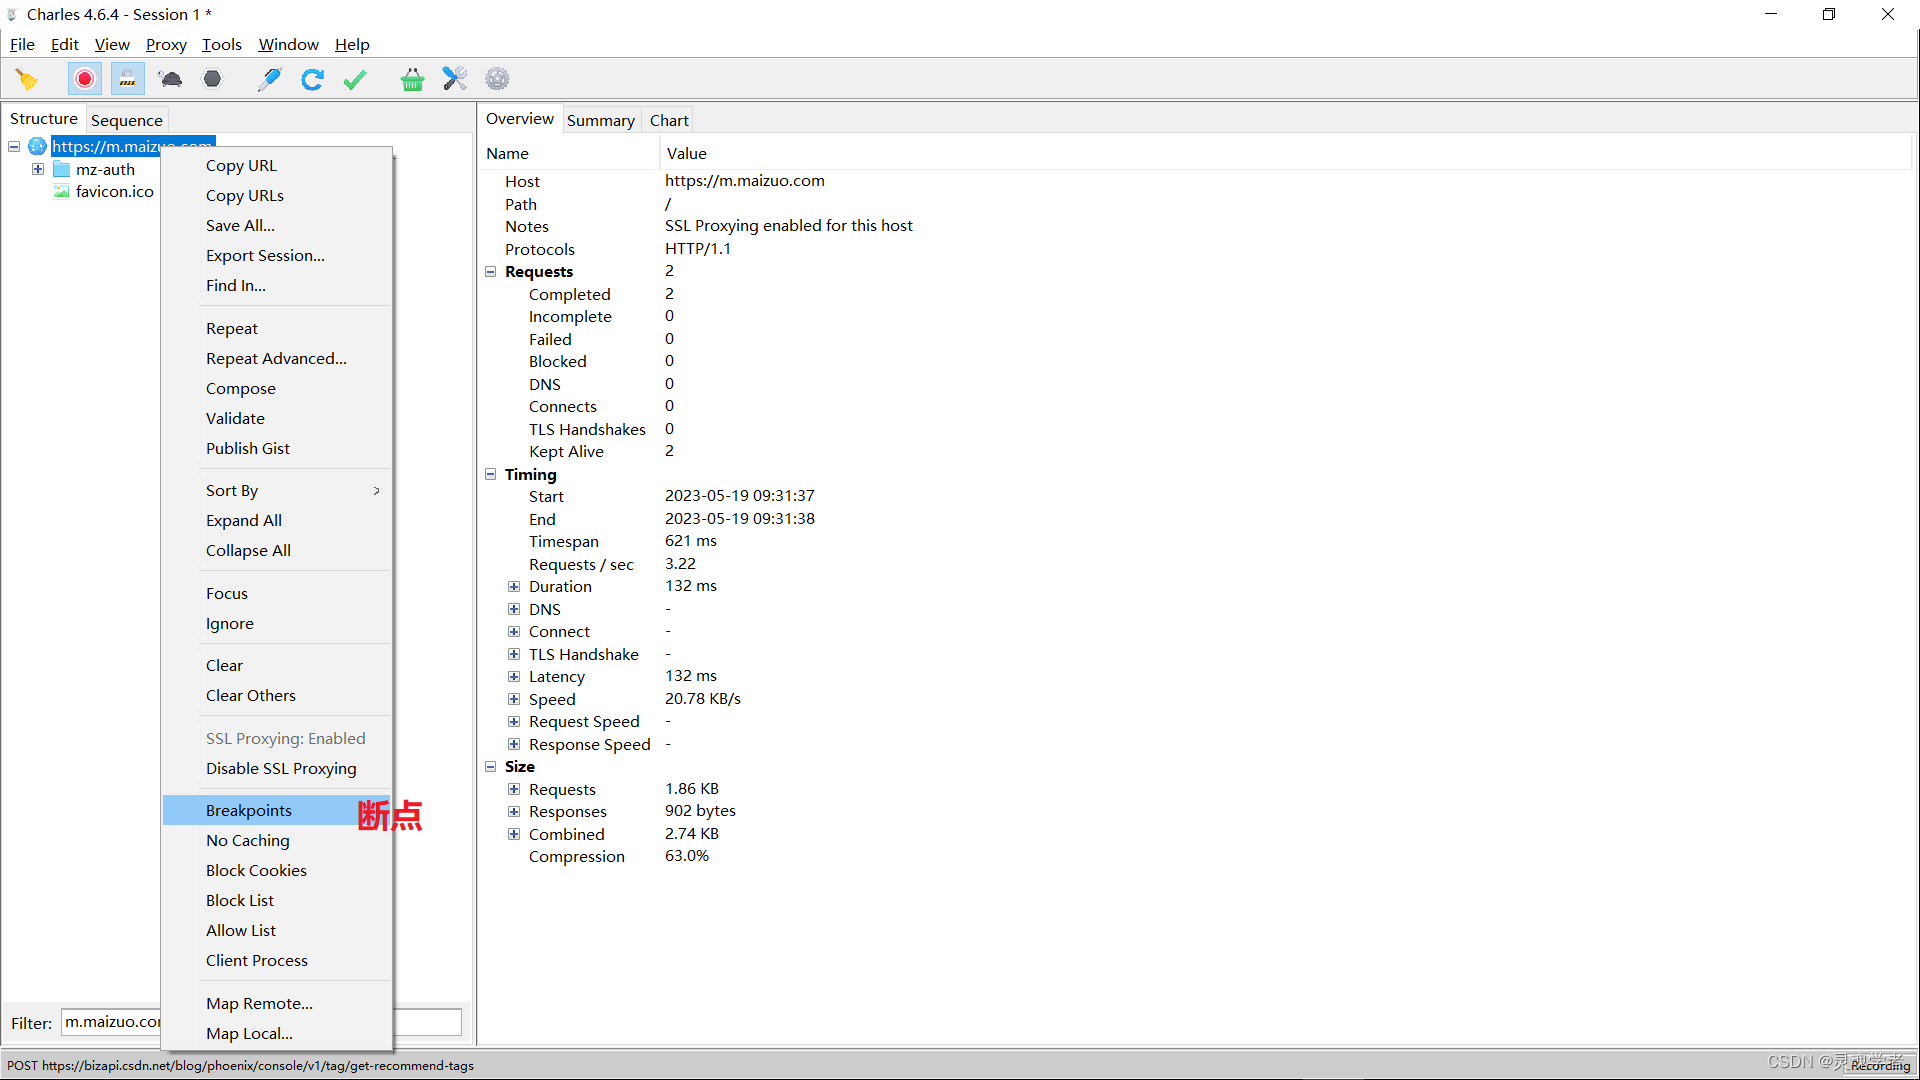Screen dimensions: 1920x1080
Task: Open the settings gear icon
Action: [497, 79]
